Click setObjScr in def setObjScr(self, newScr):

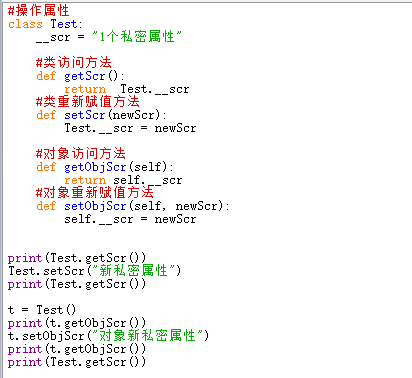[x=95, y=206]
